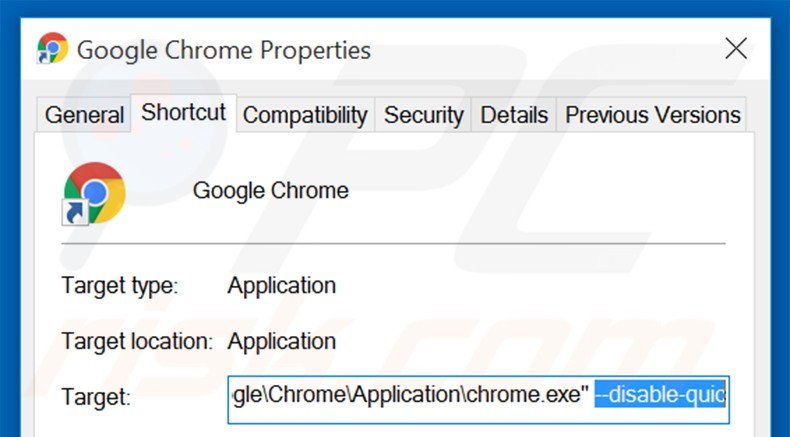
Task: Switch to the General tab
Action: coord(85,116)
